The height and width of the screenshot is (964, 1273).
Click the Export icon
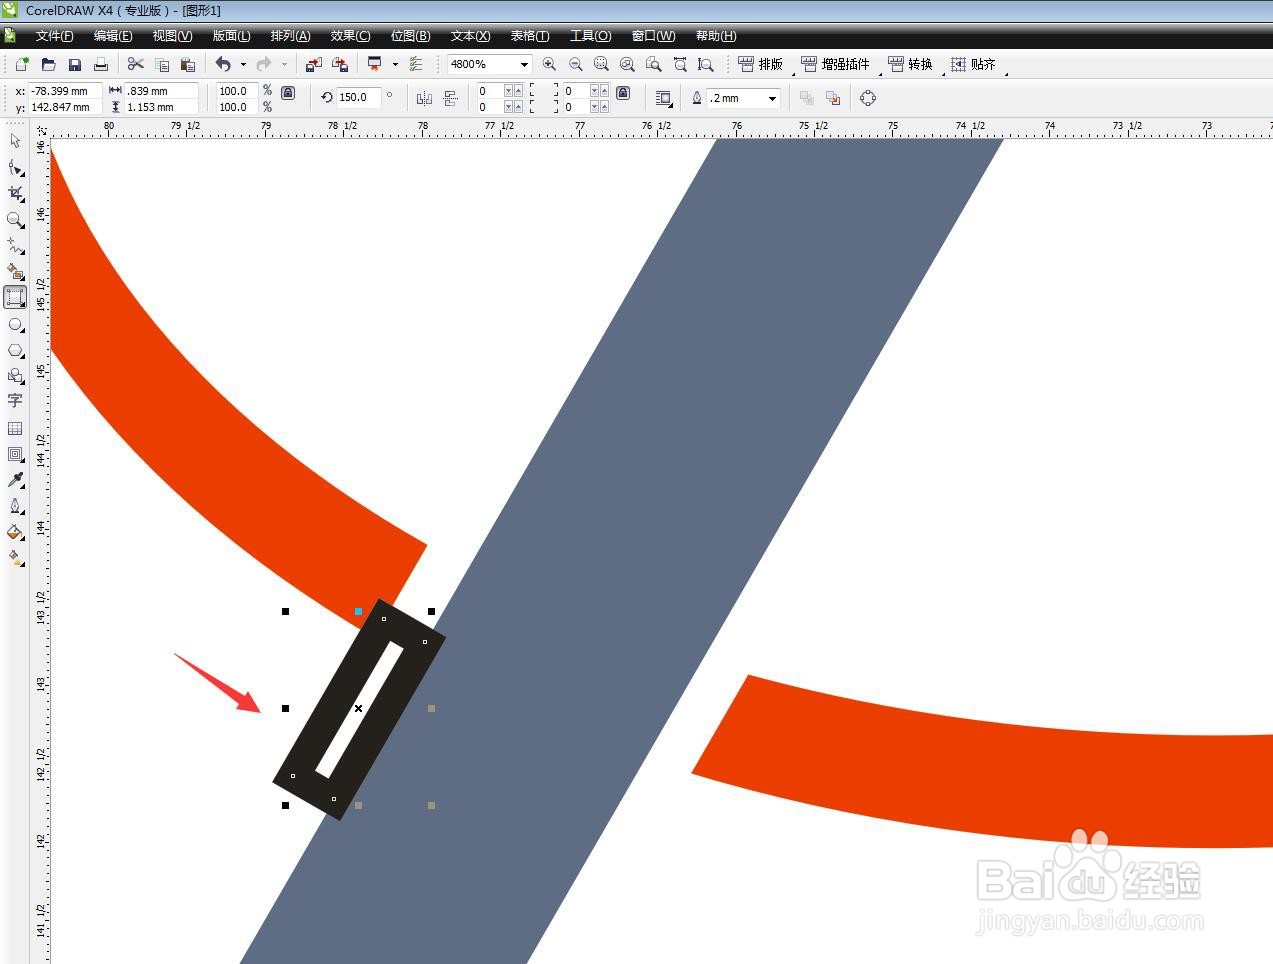[x=339, y=64]
